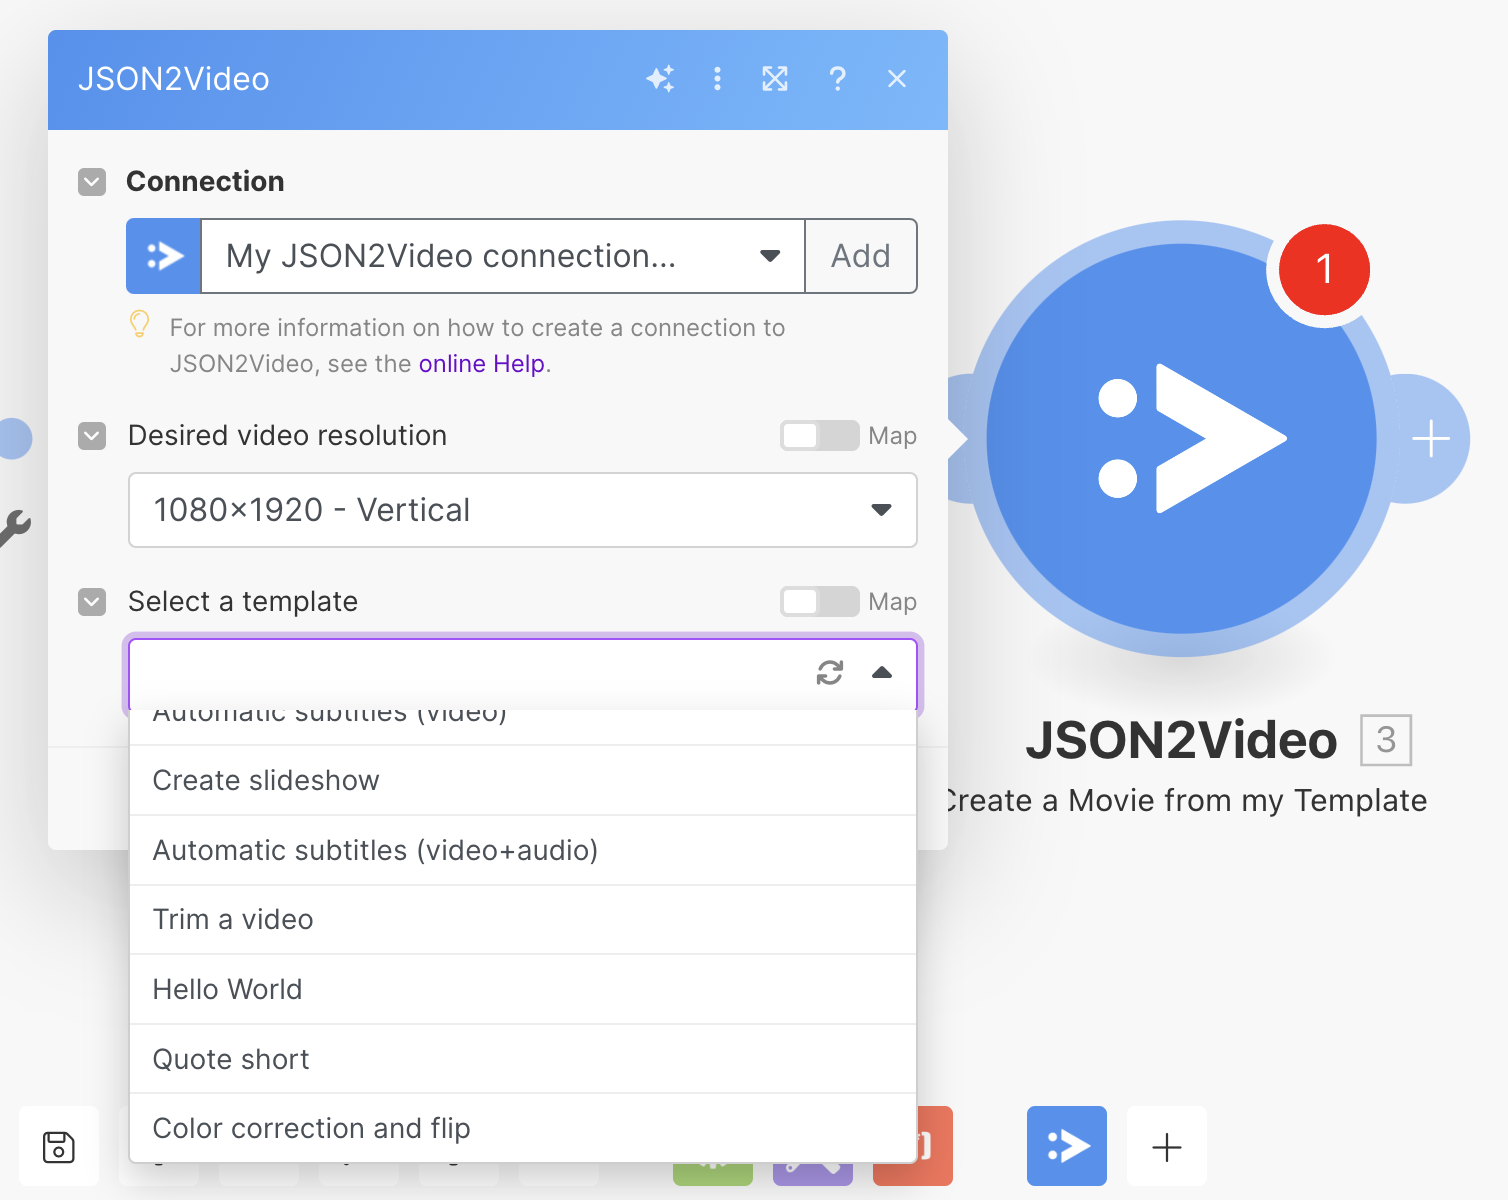Click the wrench tools icon on left edge

point(14,528)
